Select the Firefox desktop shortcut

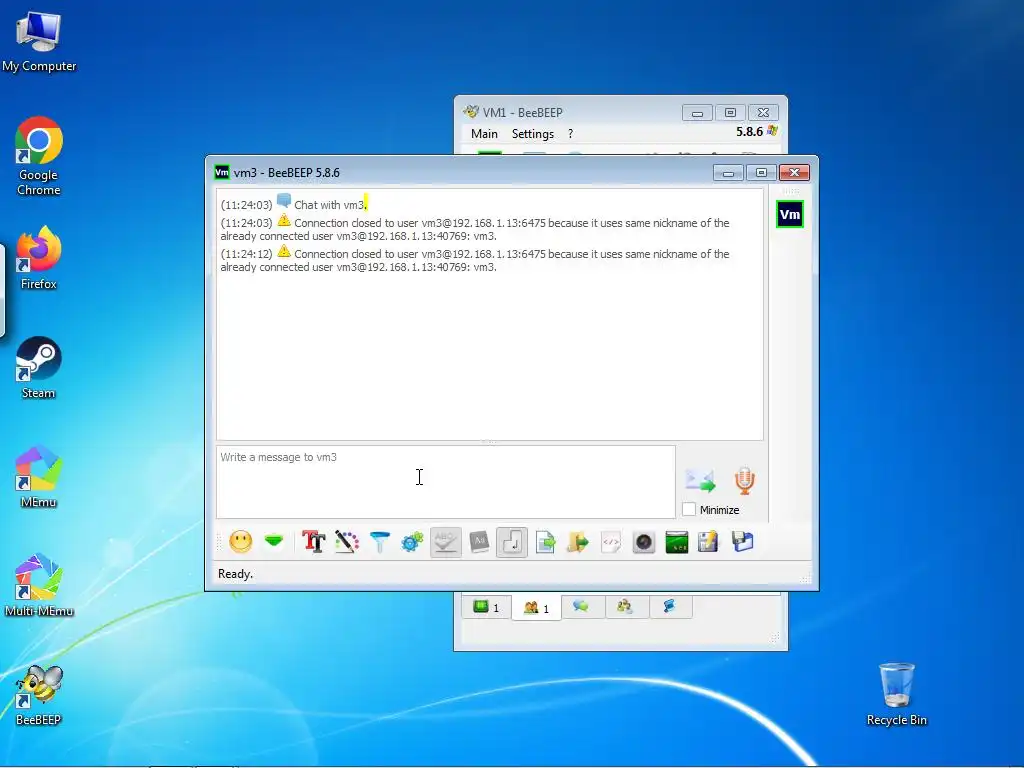(39, 258)
